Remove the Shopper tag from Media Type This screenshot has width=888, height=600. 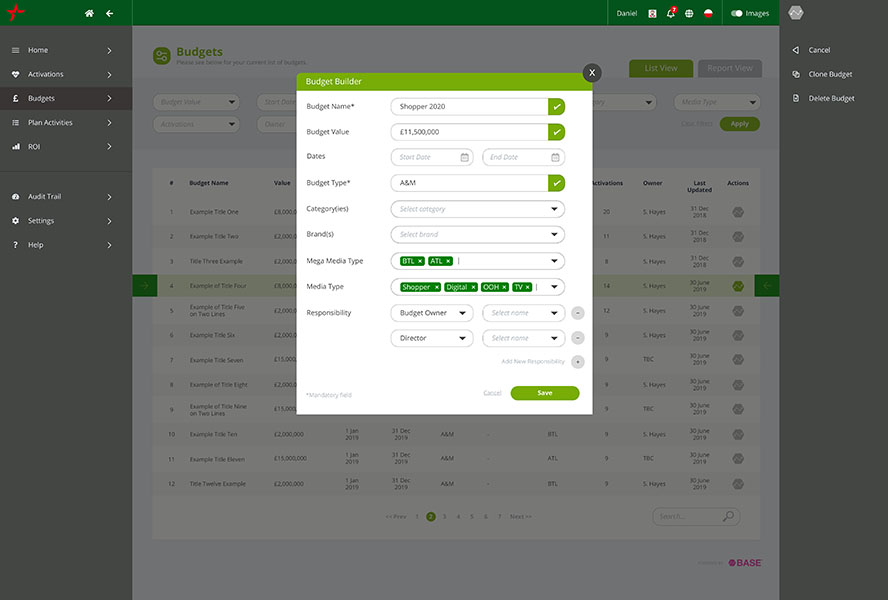[437, 287]
